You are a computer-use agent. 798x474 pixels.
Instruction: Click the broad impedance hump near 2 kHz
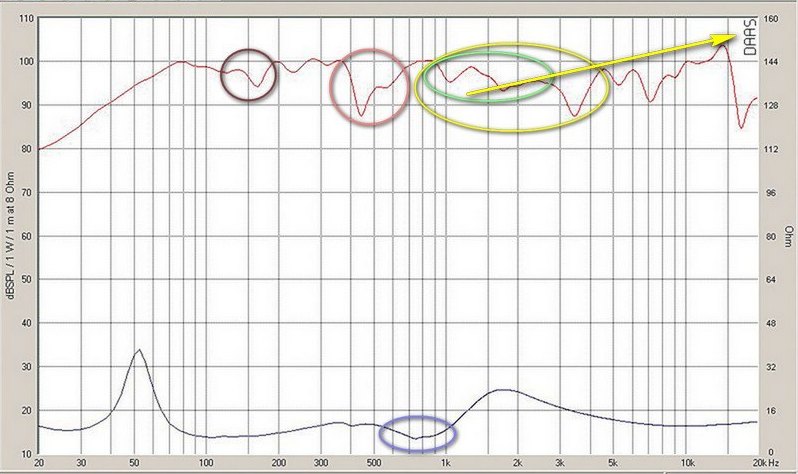(x=505, y=391)
